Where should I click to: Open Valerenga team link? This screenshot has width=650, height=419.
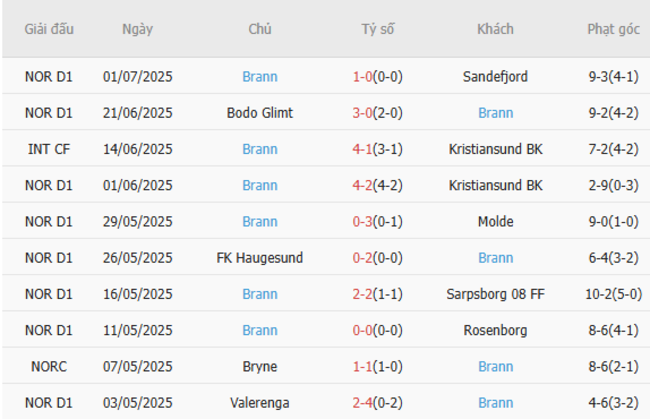click(x=260, y=403)
